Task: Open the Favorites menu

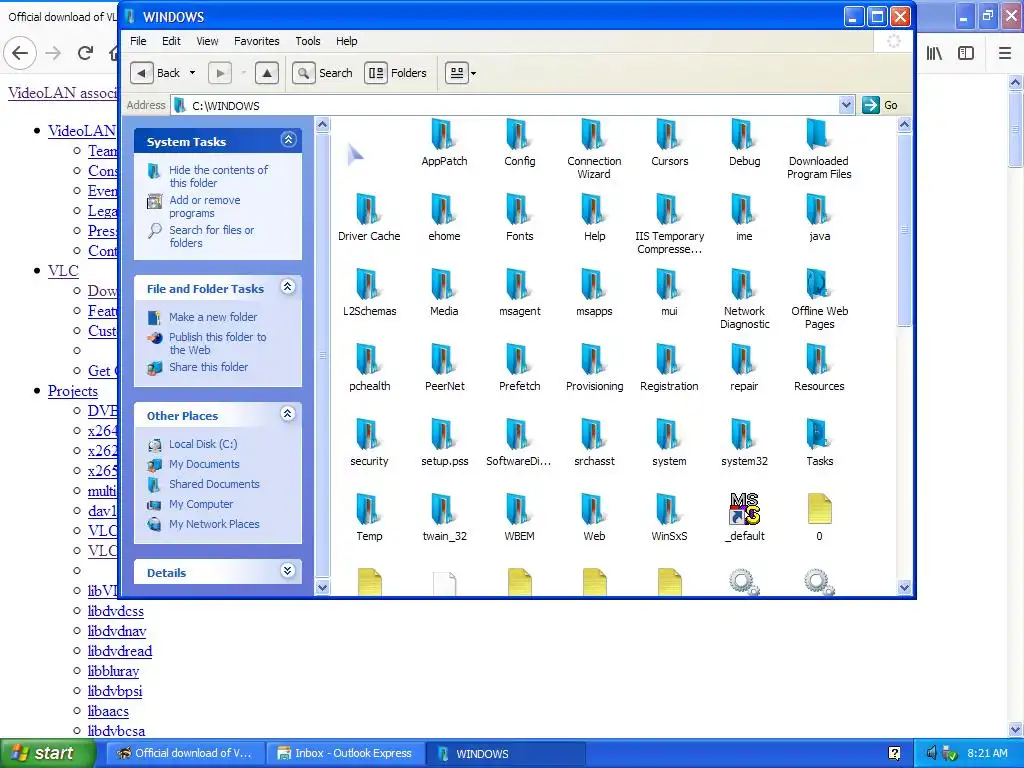Action: pos(257,41)
